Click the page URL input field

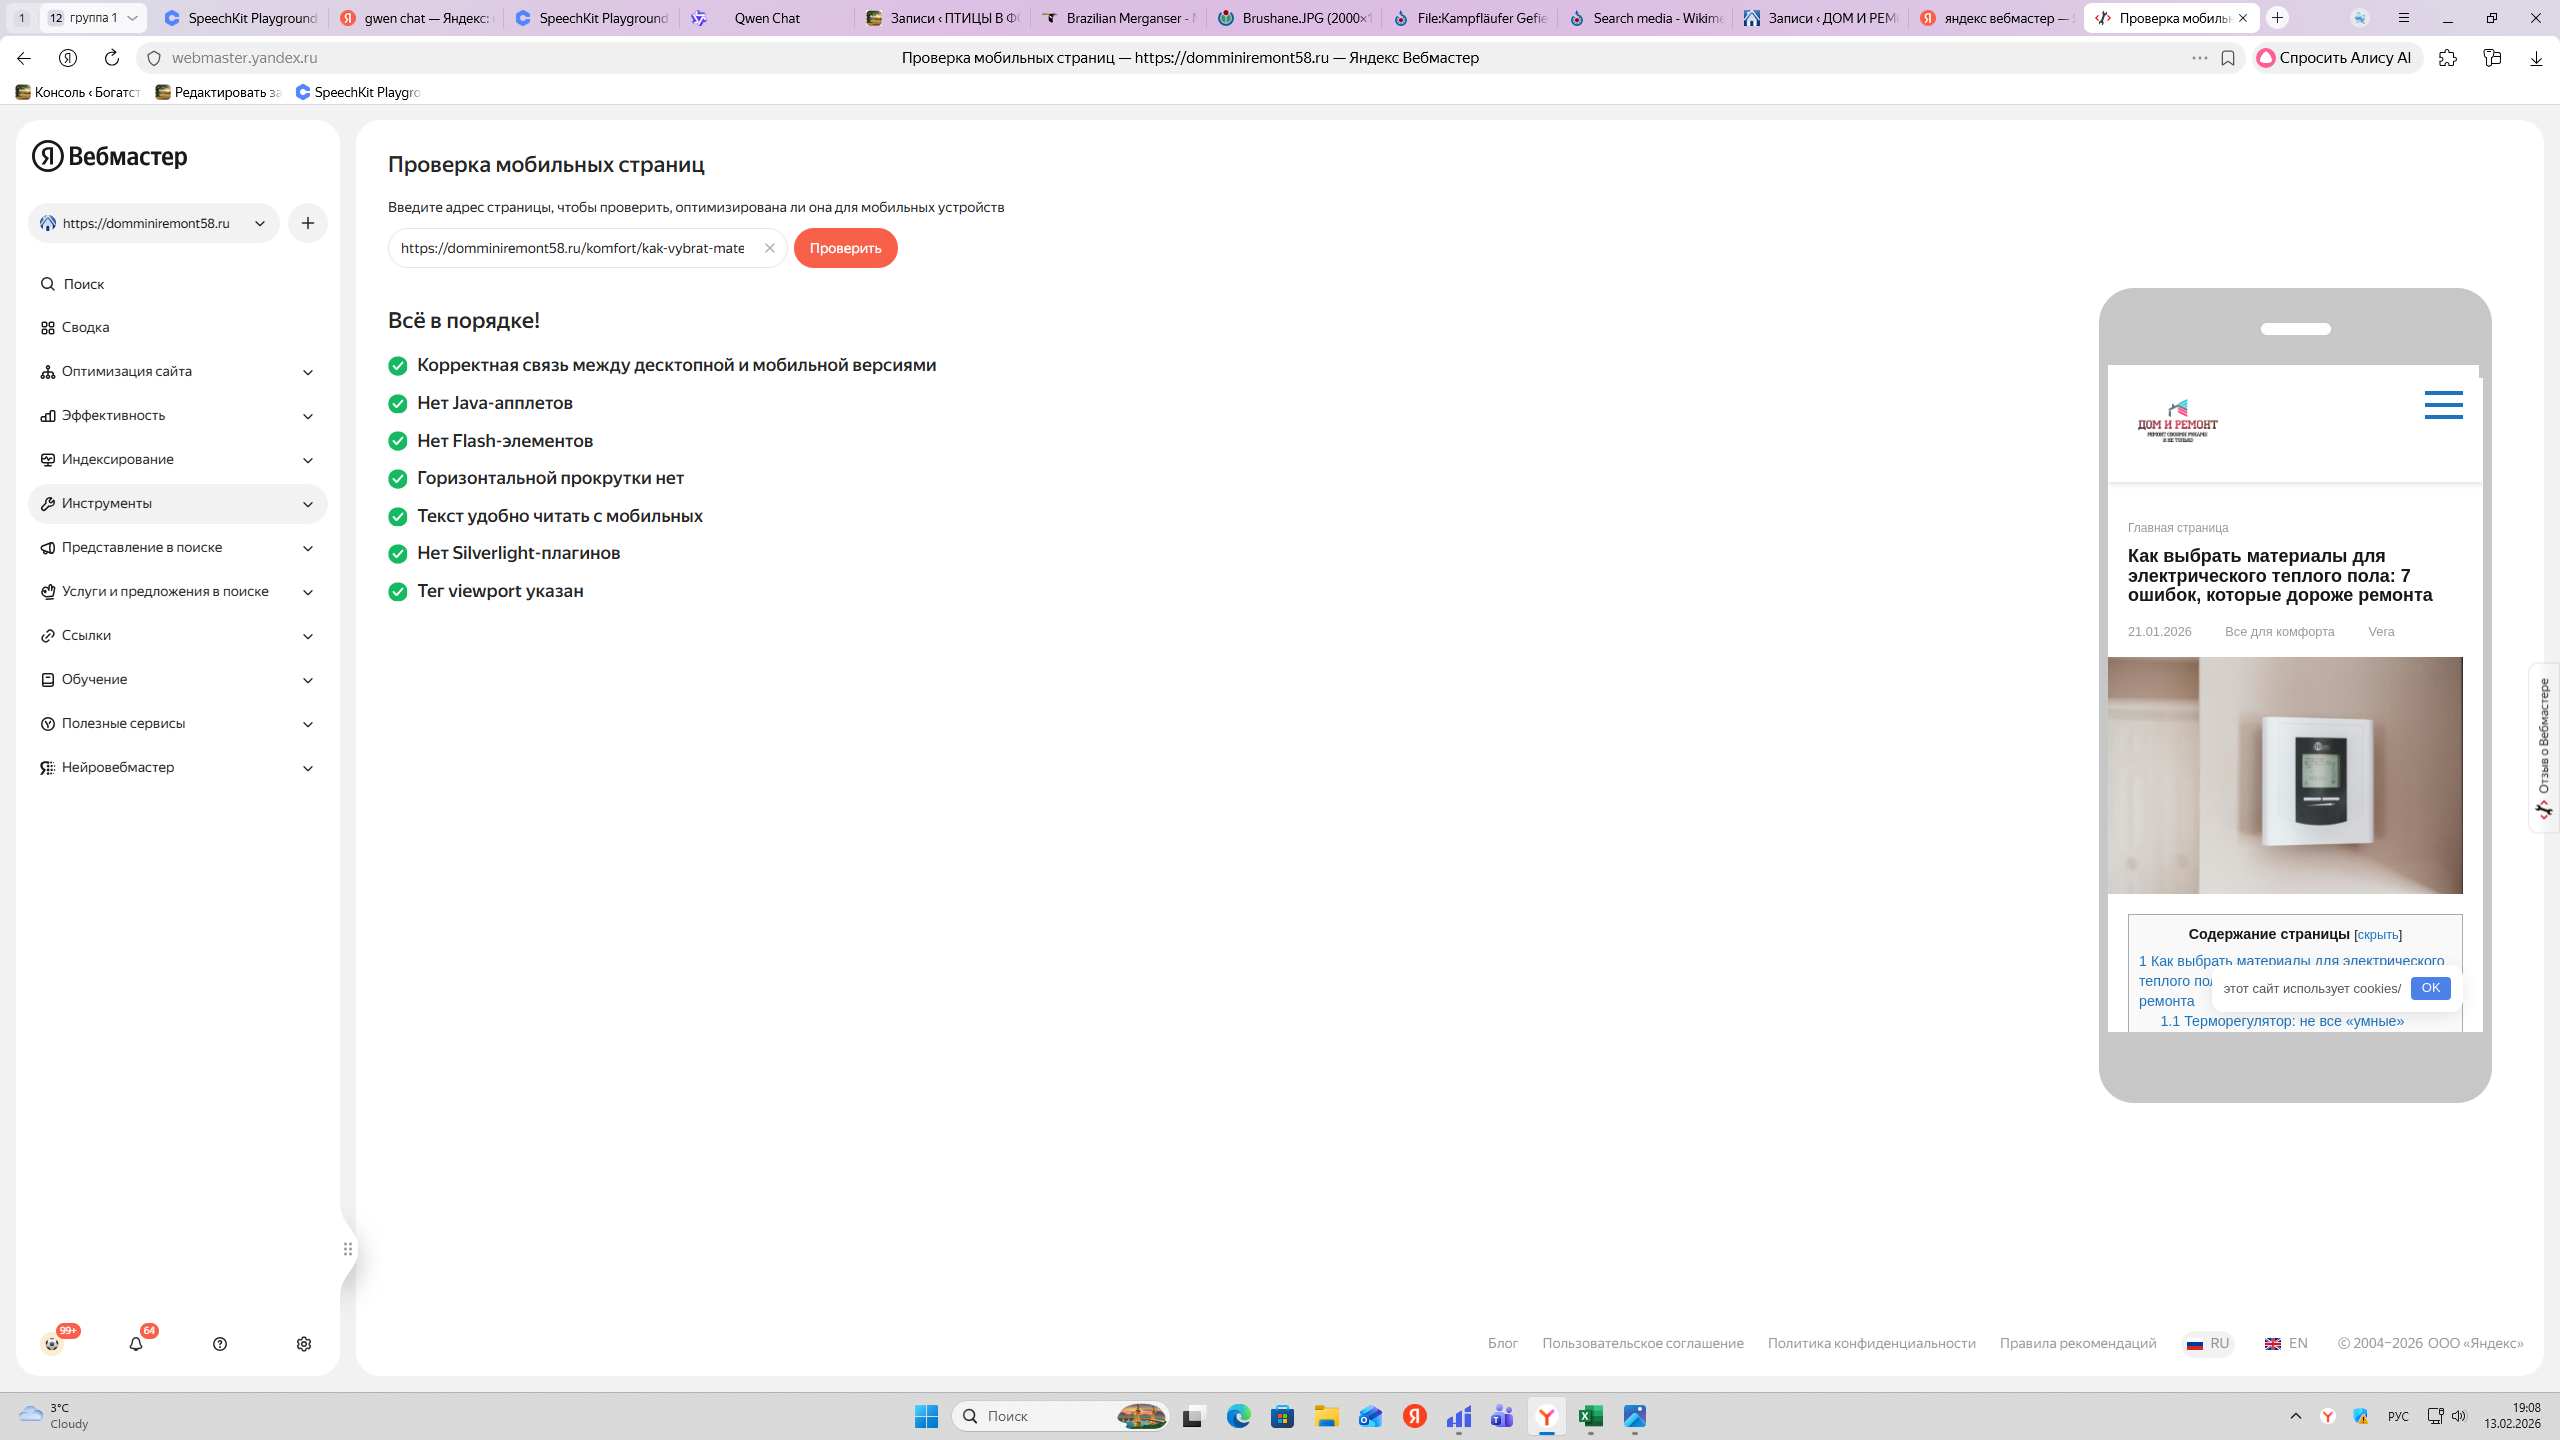572,248
